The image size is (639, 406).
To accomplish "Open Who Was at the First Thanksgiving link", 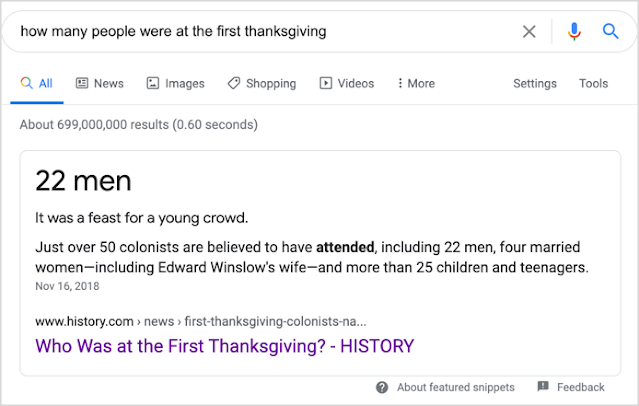I will [x=225, y=346].
